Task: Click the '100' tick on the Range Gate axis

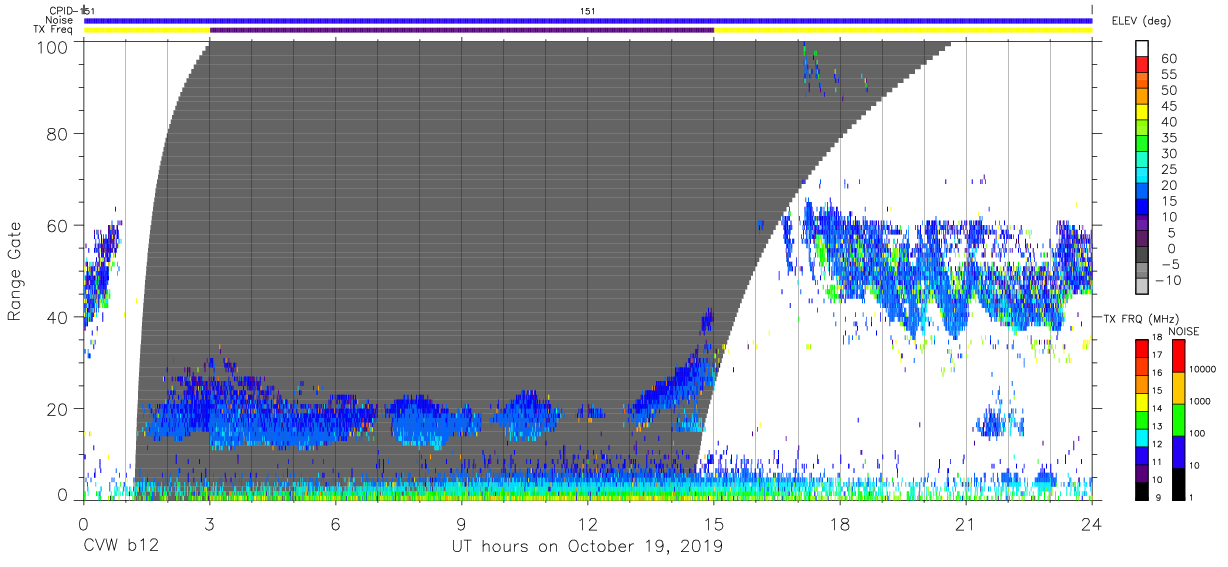Action: pyautogui.click(x=53, y=46)
